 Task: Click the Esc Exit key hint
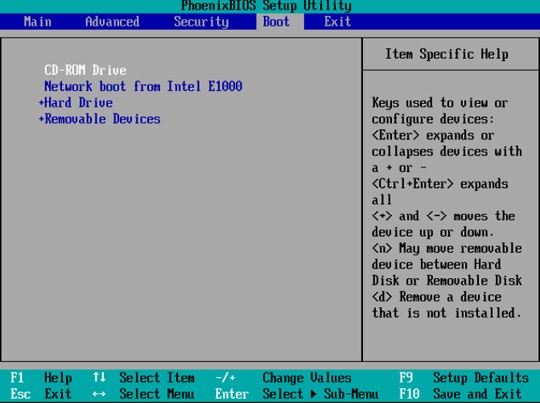[x=41, y=394]
